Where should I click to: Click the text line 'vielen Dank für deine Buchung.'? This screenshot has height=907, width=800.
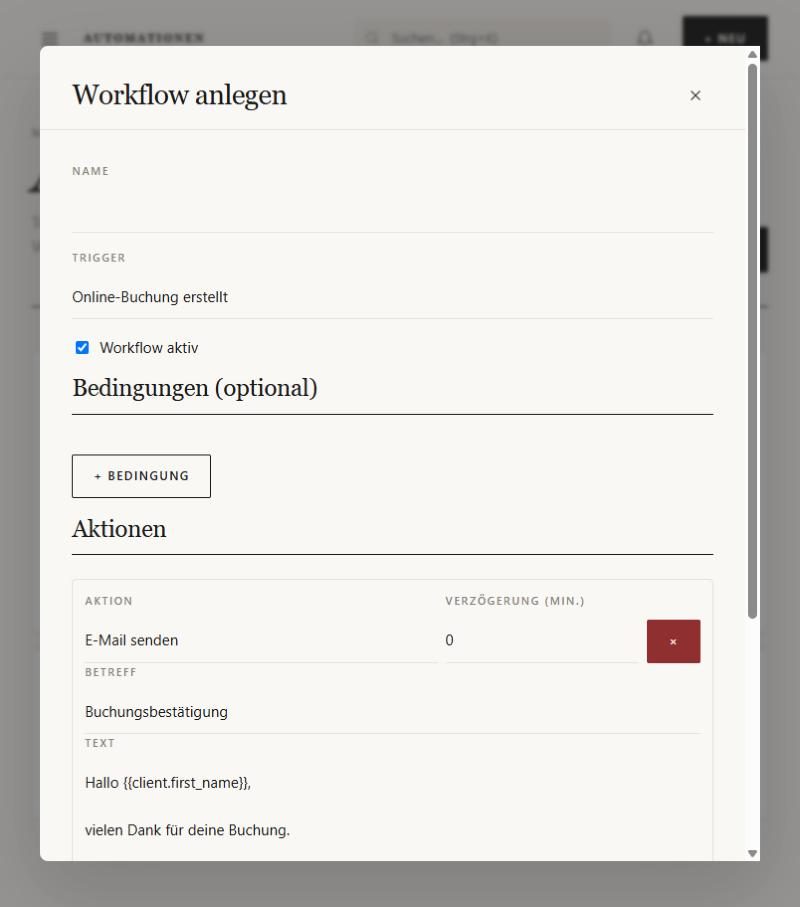click(x=187, y=830)
